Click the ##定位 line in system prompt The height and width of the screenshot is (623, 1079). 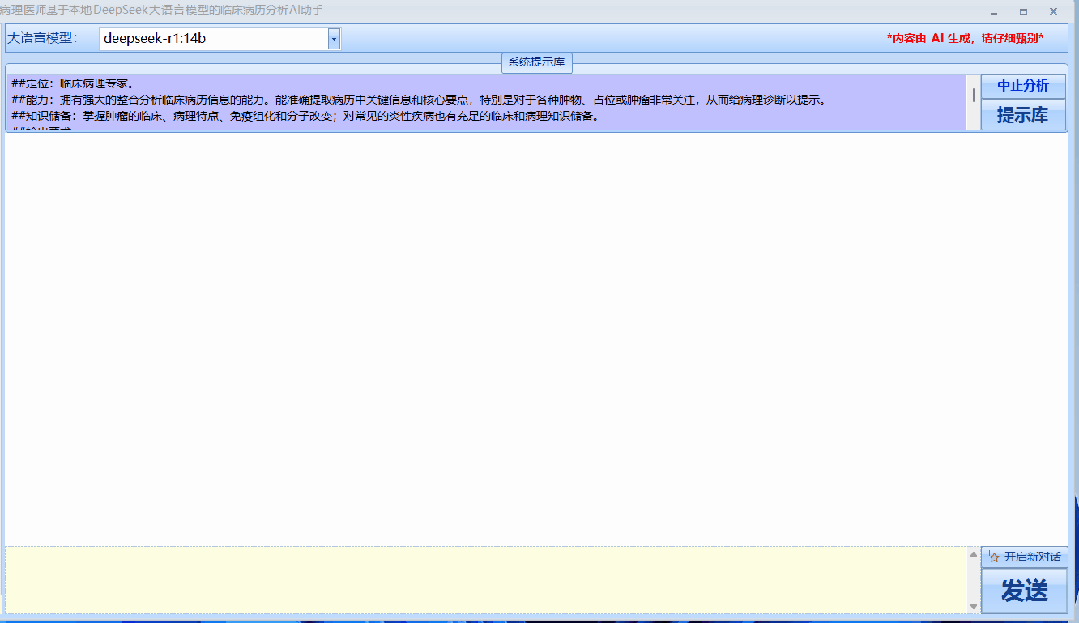[72, 83]
